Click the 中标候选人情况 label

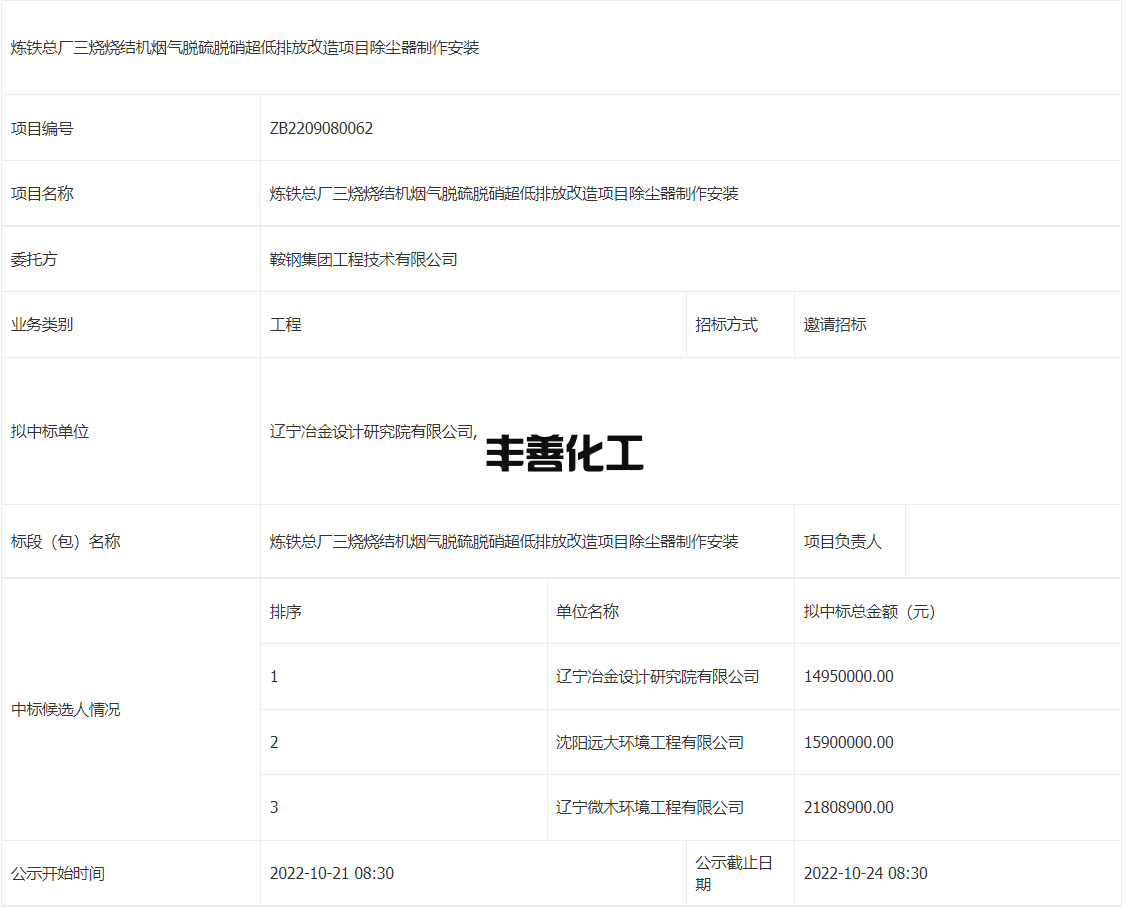65,710
